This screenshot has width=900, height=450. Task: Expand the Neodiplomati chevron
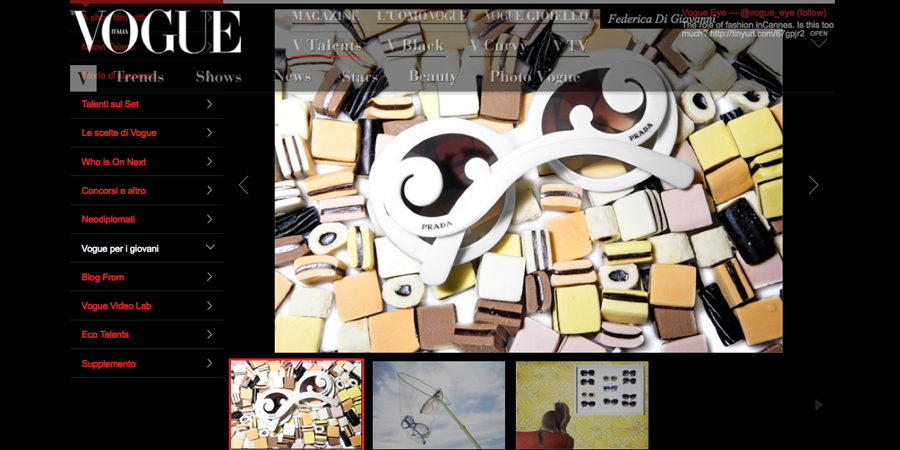210,219
